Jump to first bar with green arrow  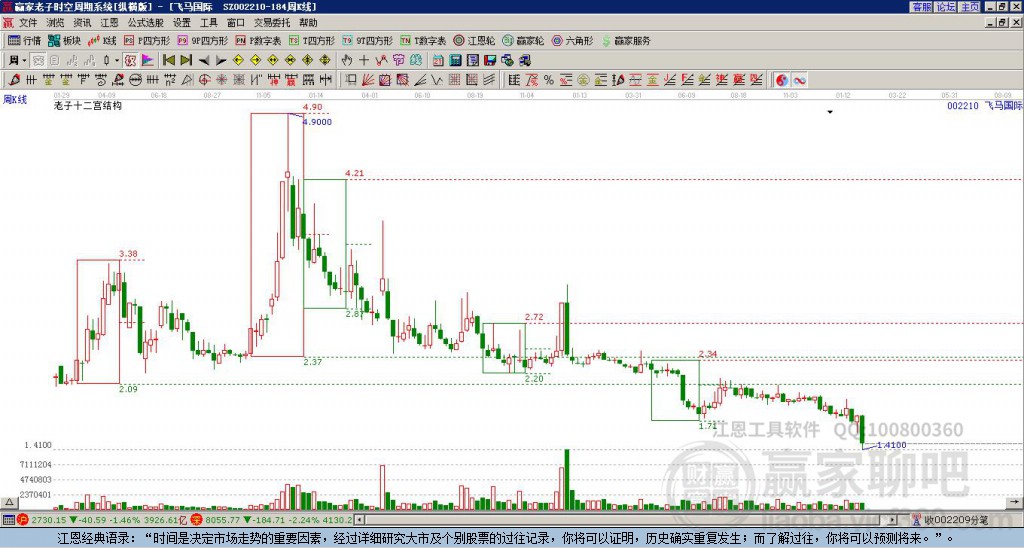click(168, 61)
